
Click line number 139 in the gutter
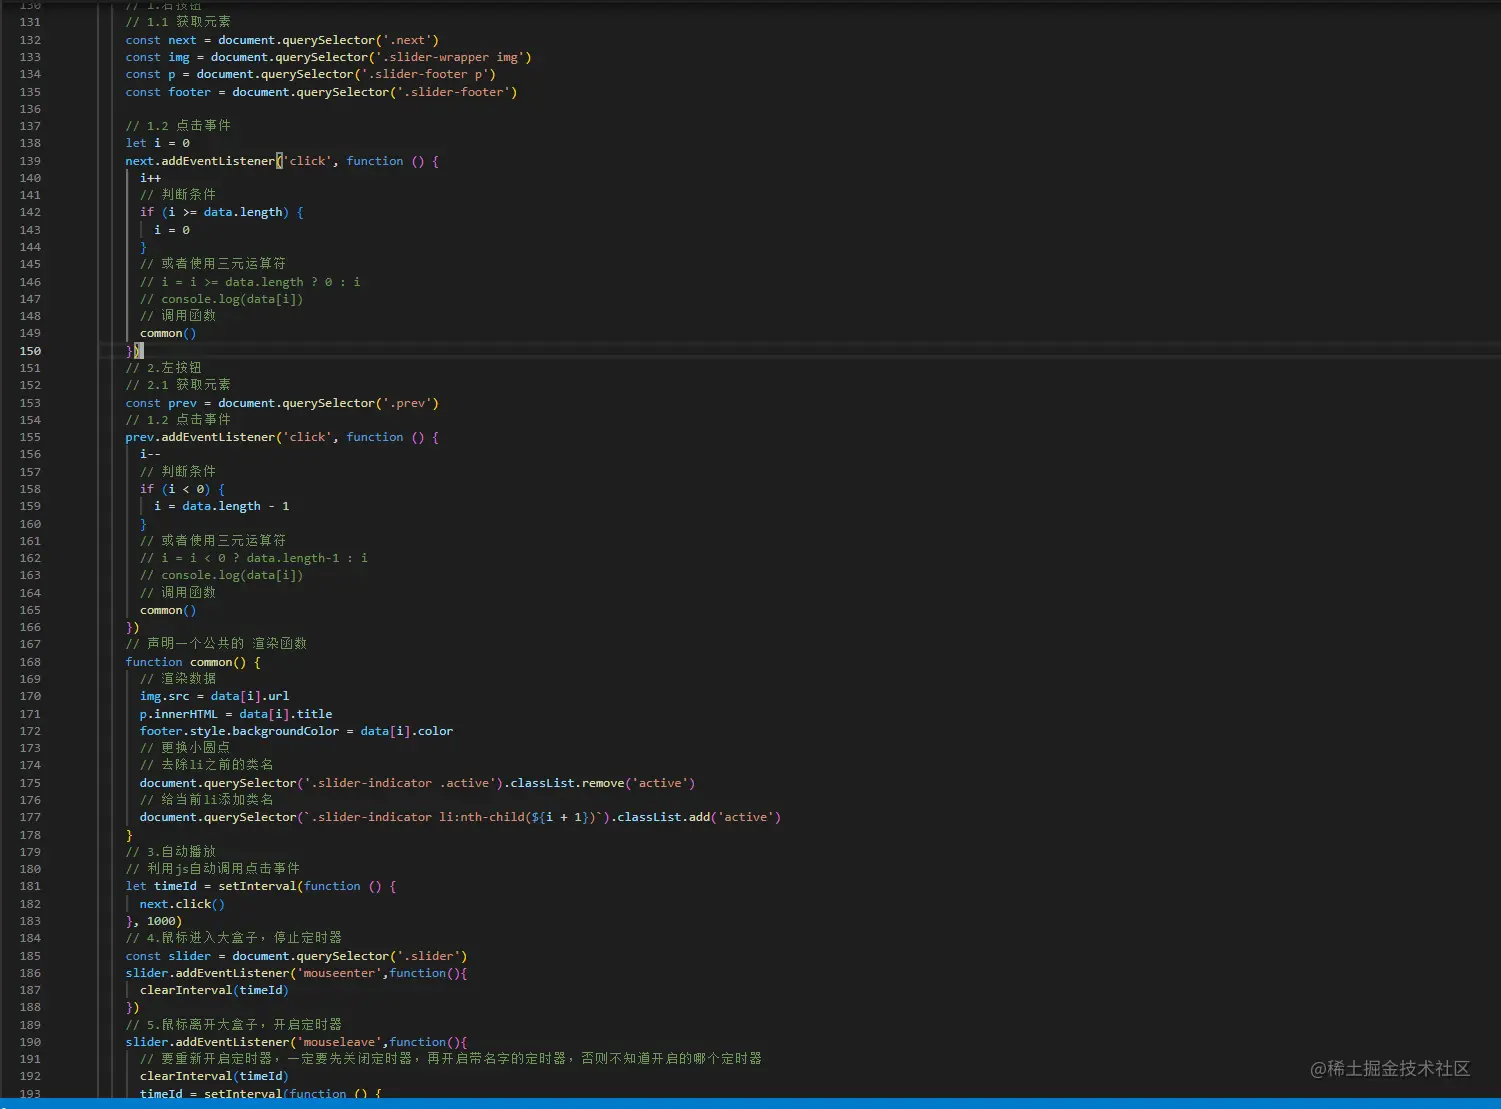(30, 161)
